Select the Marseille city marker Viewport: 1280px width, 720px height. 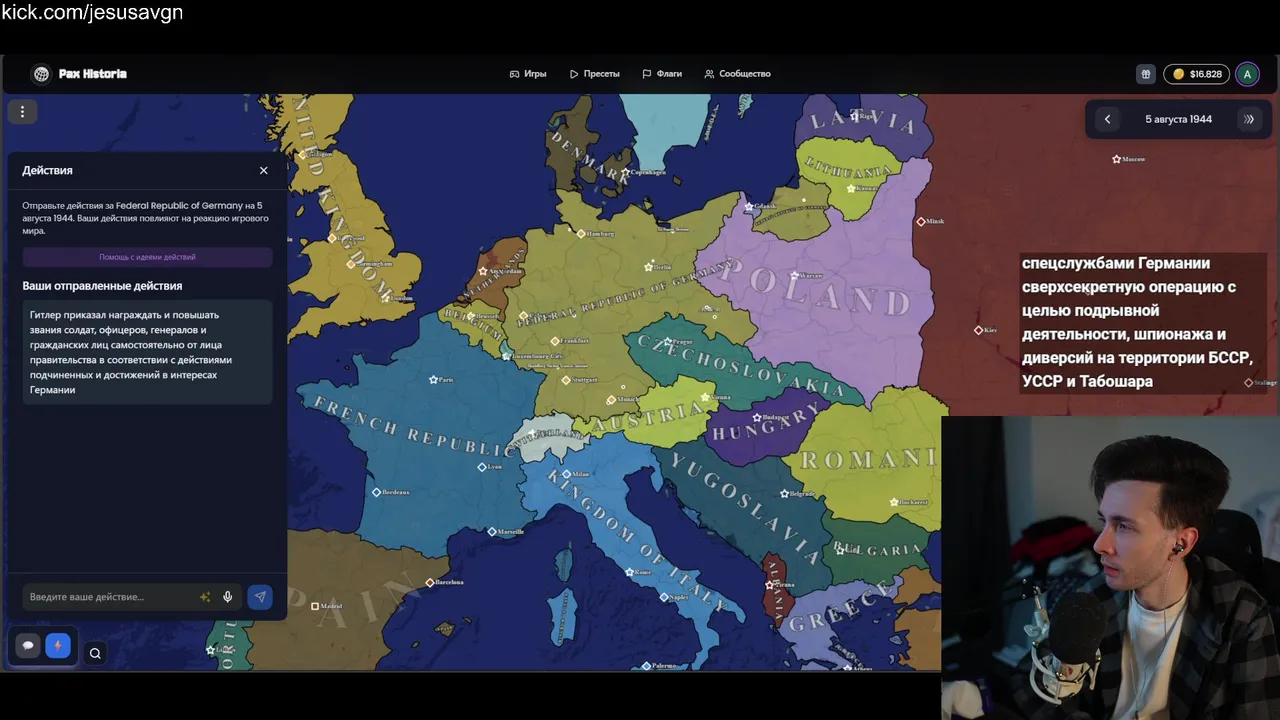pos(491,532)
